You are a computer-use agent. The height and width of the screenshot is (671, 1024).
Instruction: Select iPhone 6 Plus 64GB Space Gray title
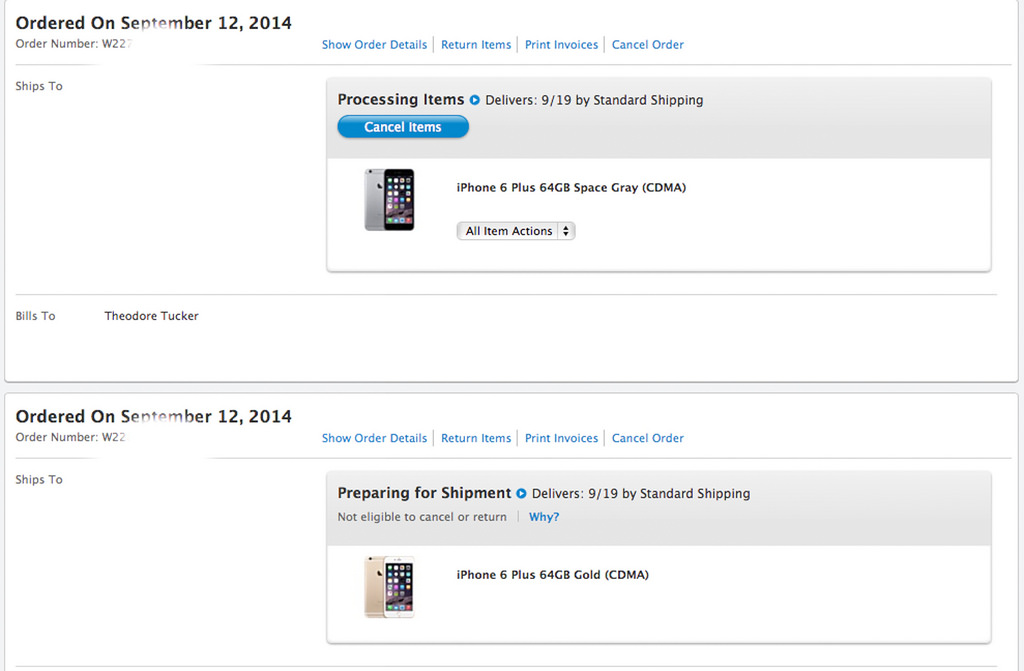pyautogui.click(x=571, y=188)
